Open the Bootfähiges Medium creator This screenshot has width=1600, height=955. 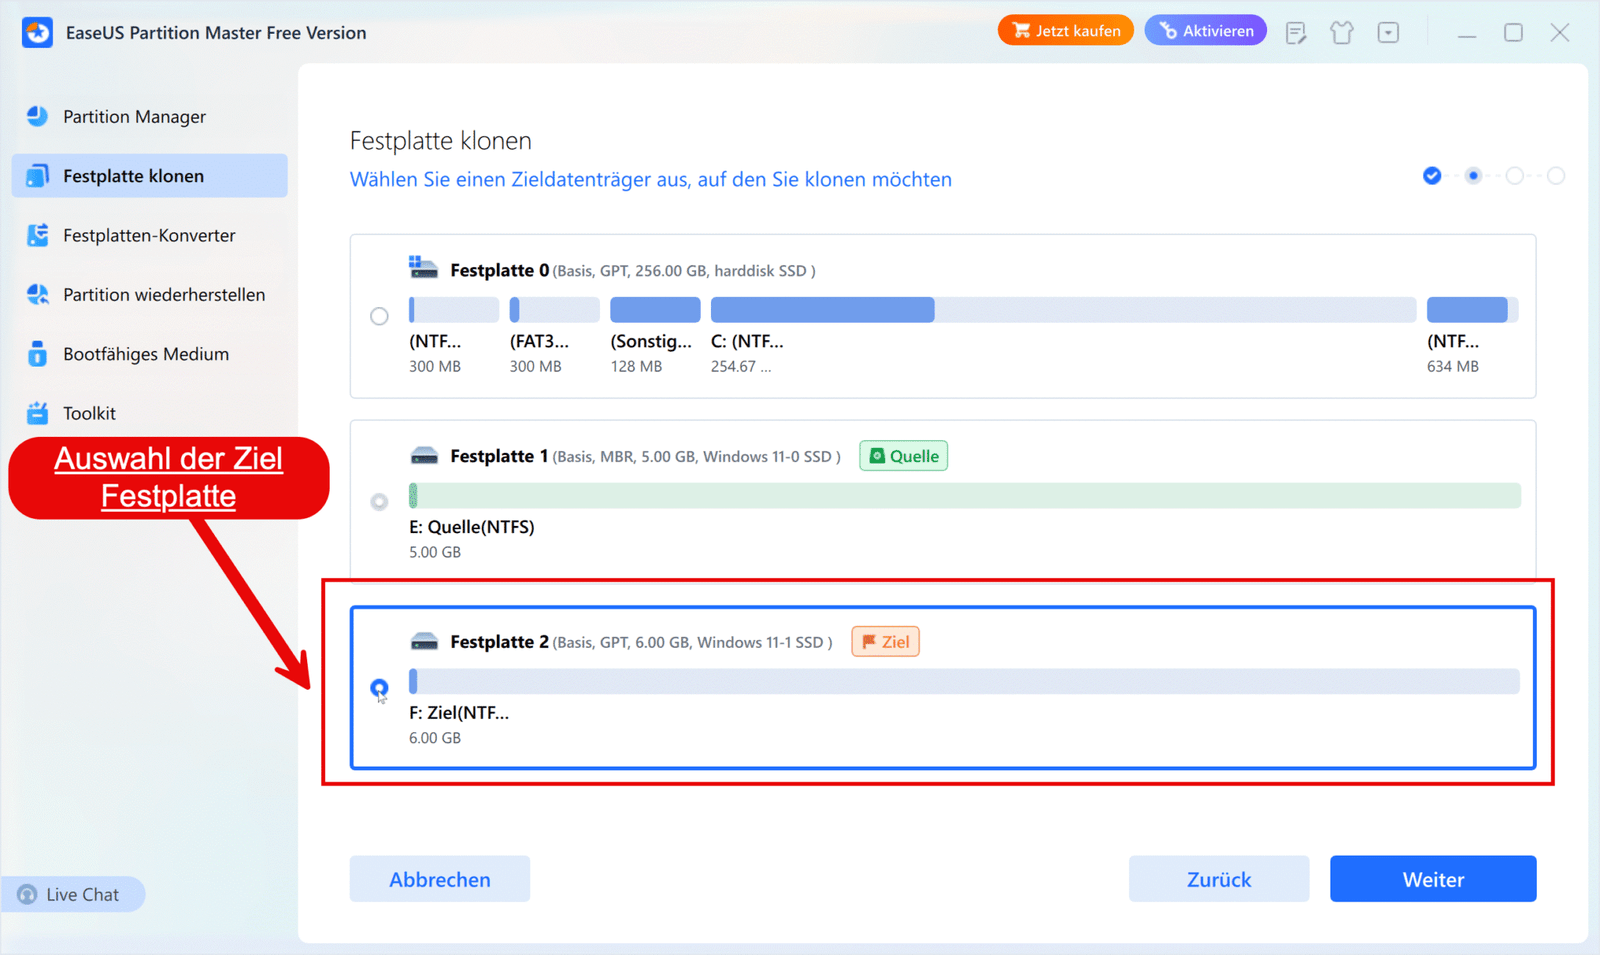(x=145, y=353)
